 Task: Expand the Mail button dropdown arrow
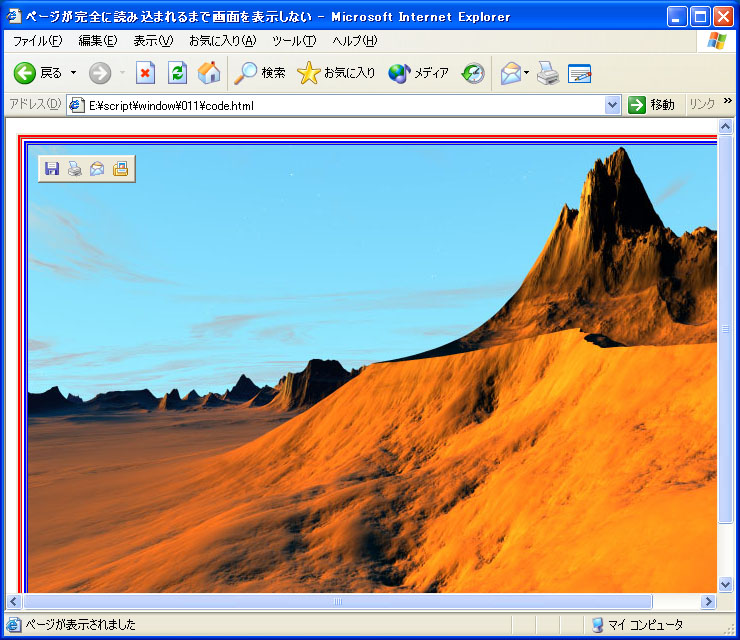coord(527,73)
